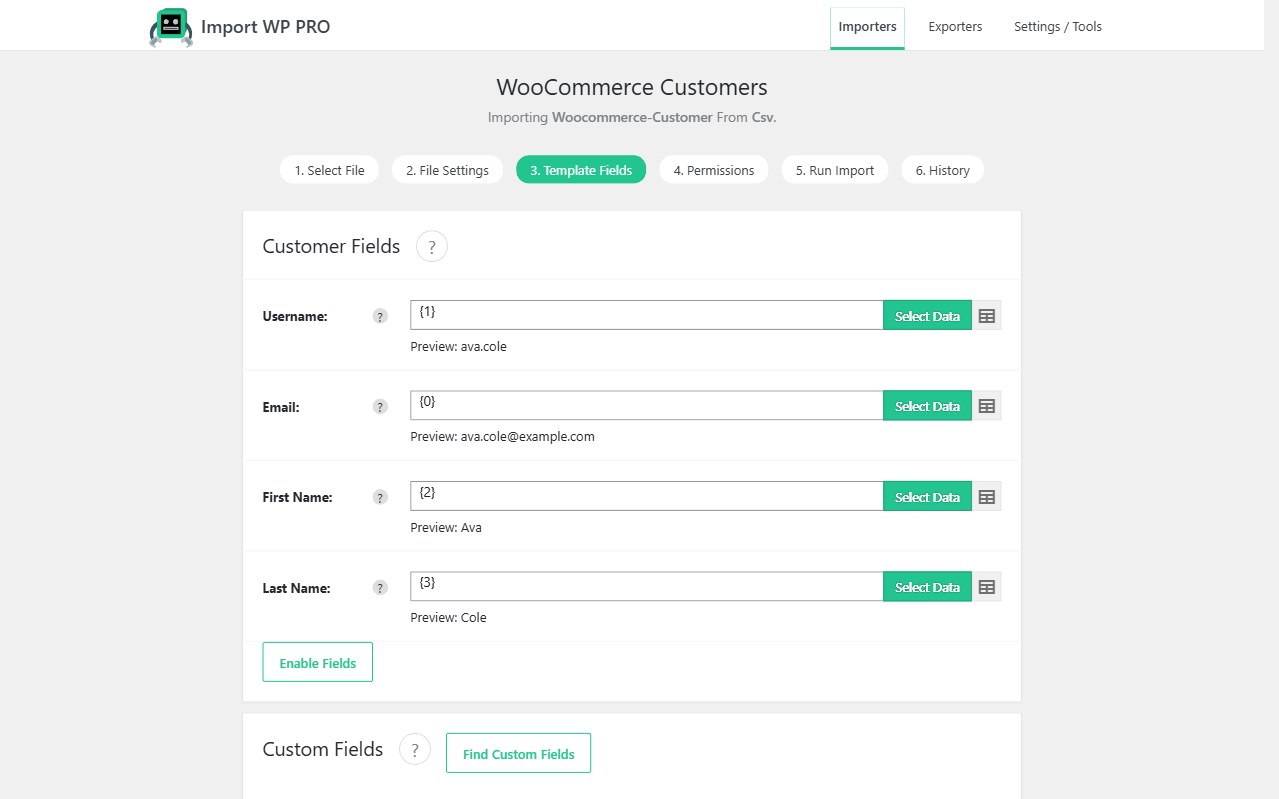The image size is (1279, 799).
Task: Click the Custom Fields section heading
Action: pyautogui.click(x=323, y=749)
